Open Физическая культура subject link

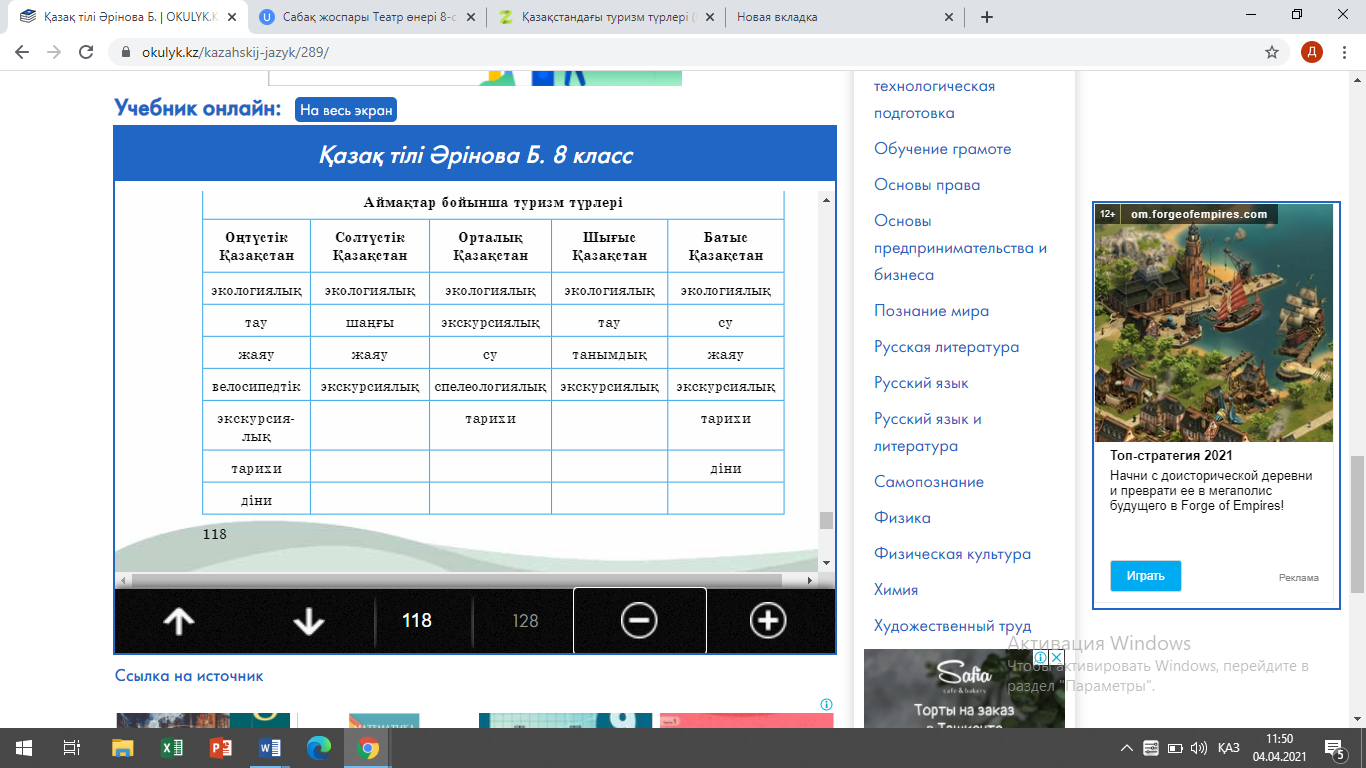[x=952, y=554]
